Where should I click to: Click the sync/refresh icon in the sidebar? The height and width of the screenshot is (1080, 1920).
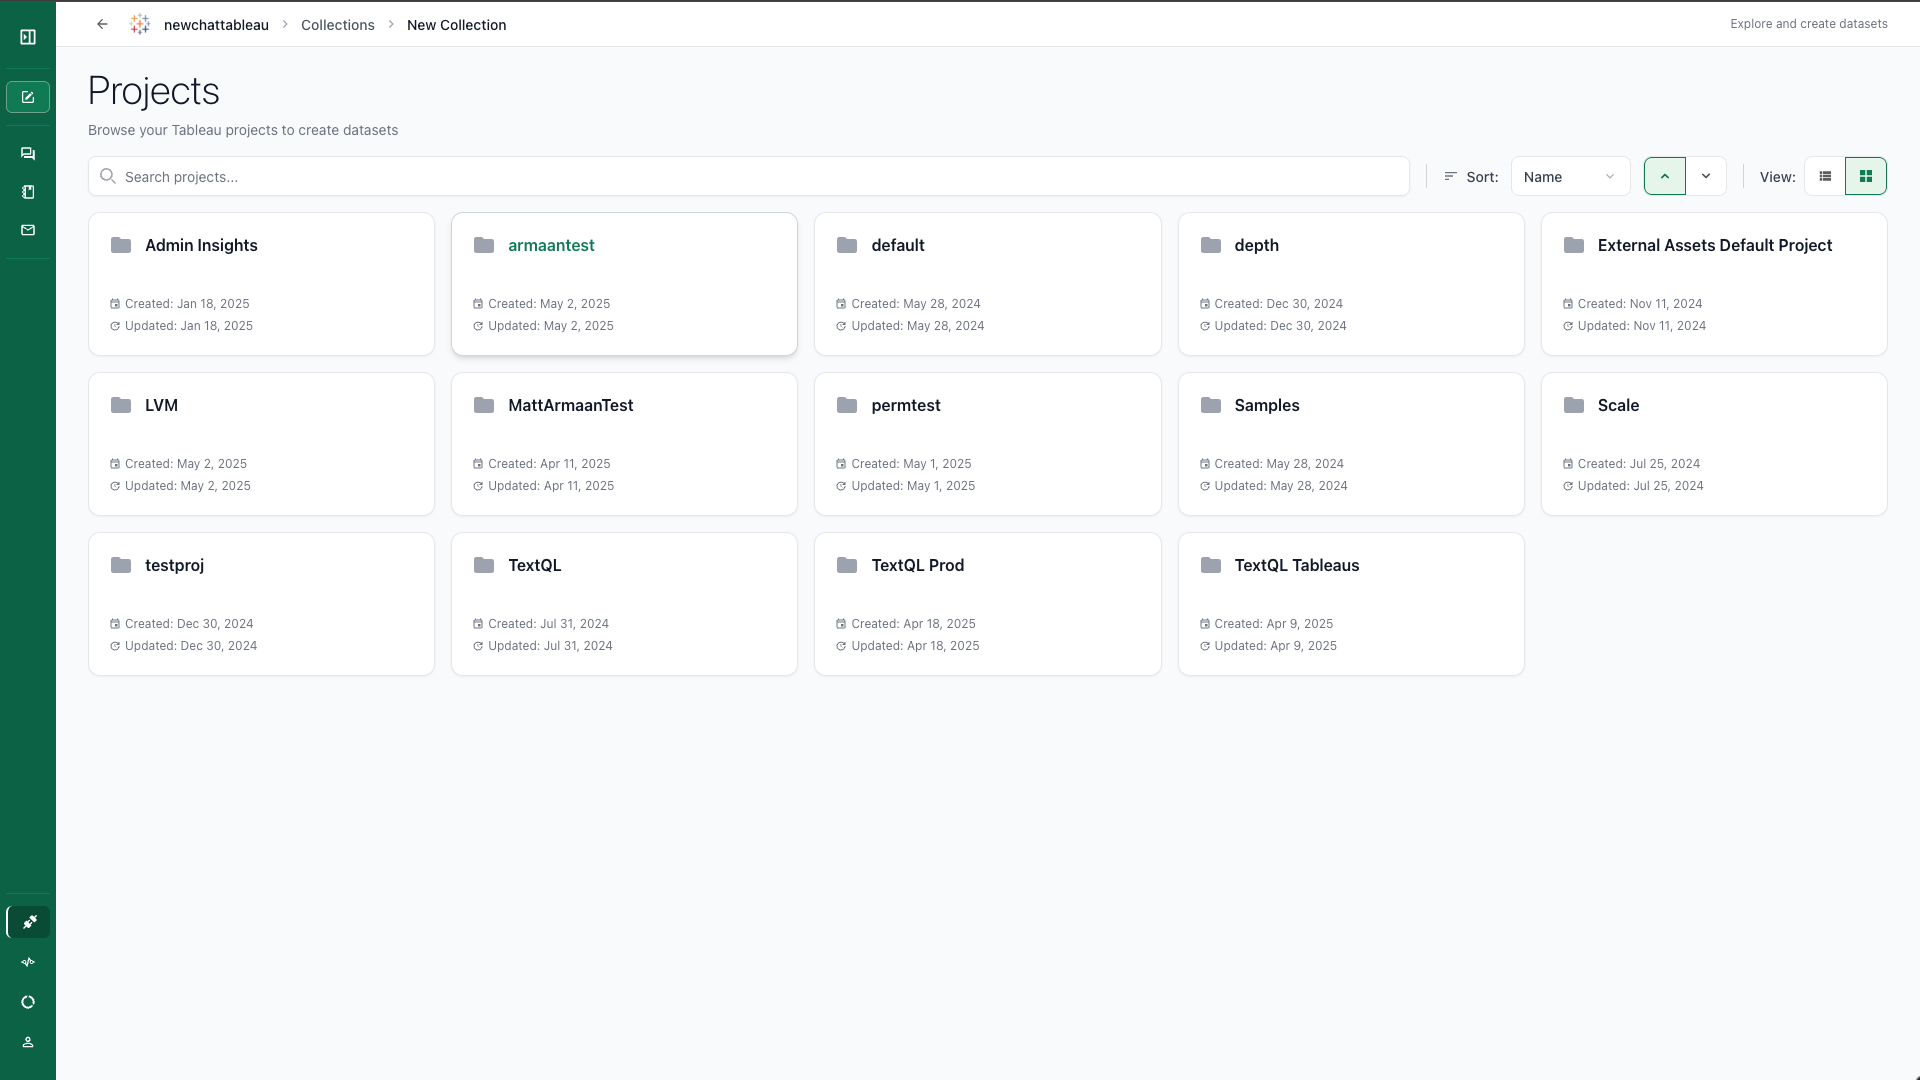27,1001
